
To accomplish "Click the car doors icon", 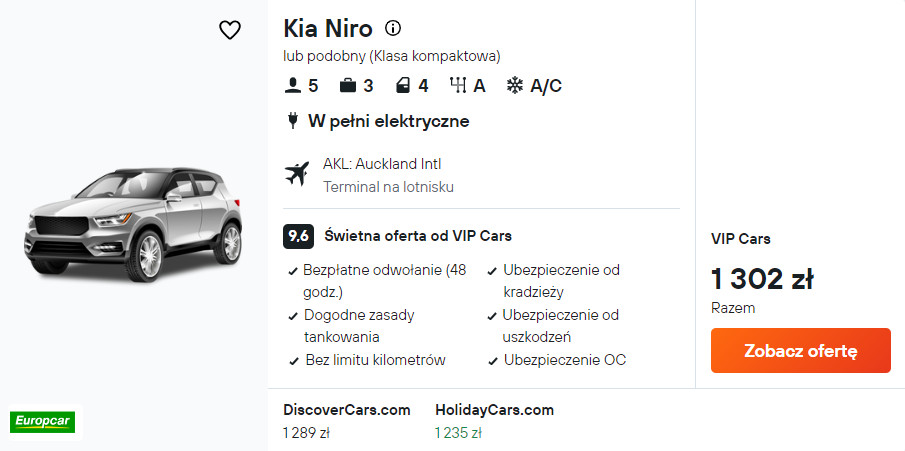I will [x=403, y=86].
